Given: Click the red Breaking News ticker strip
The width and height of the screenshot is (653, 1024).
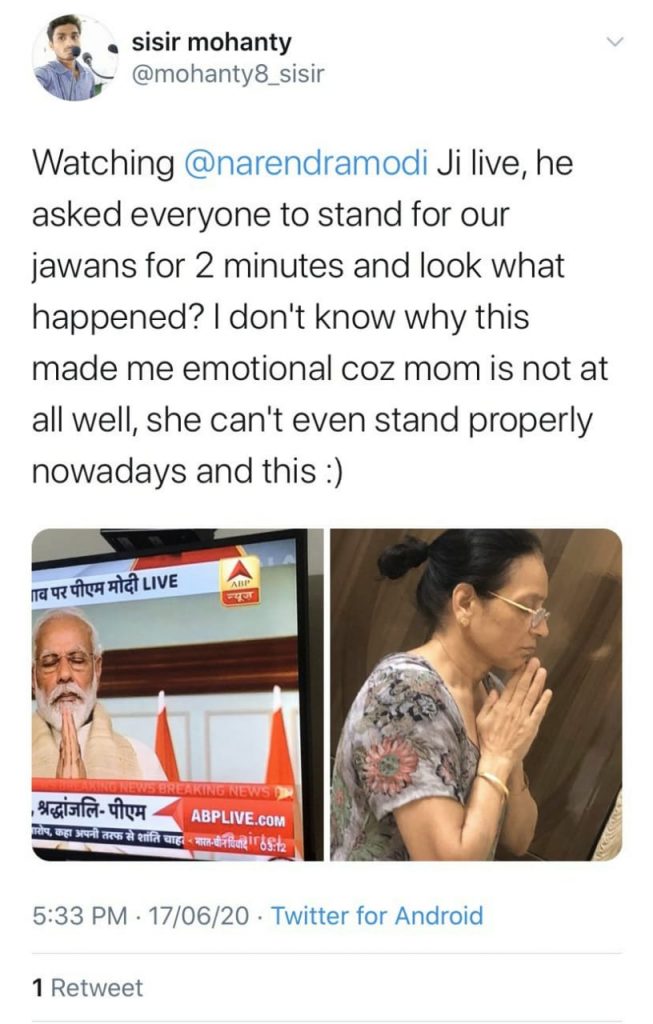Looking at the screenshot, I should pos(163,788).
